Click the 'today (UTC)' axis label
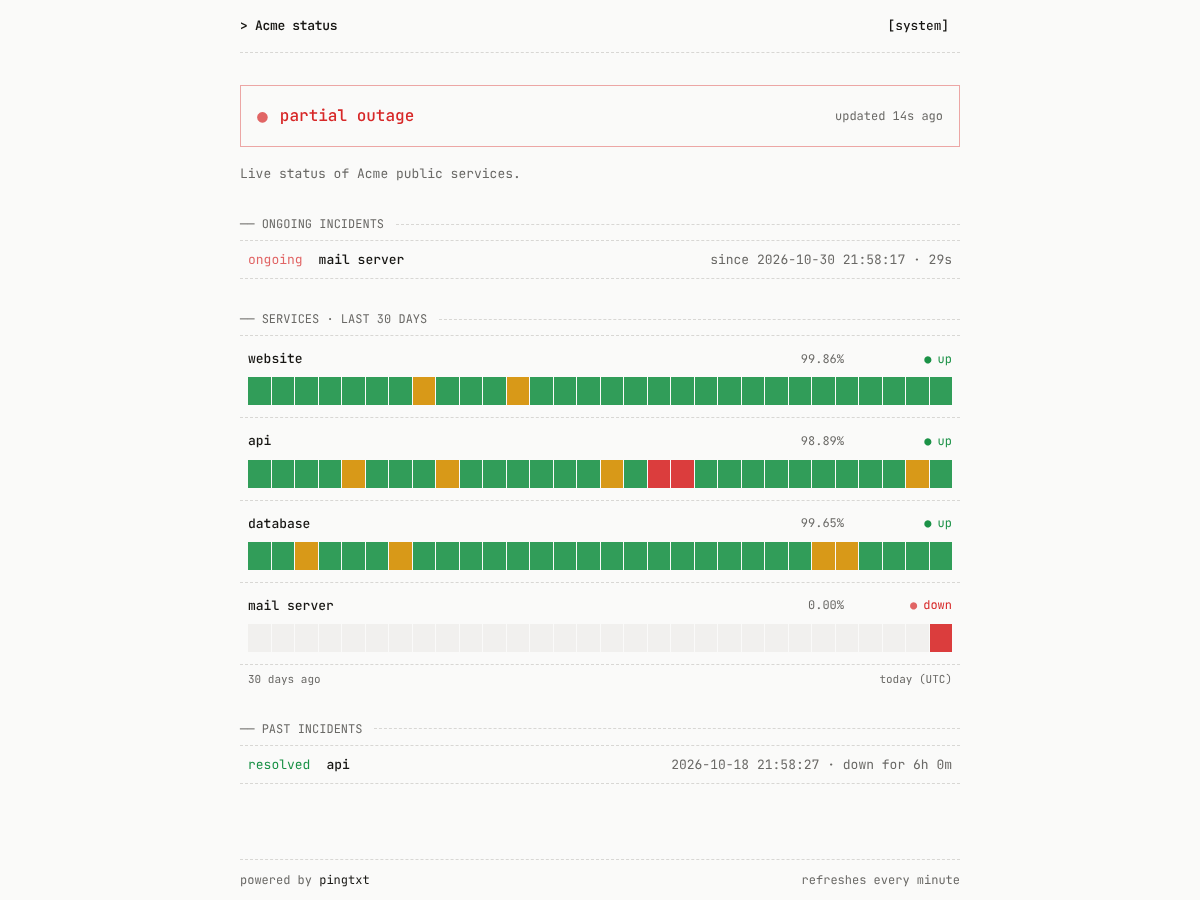The image size is (1200, 900). coord(916,679)
